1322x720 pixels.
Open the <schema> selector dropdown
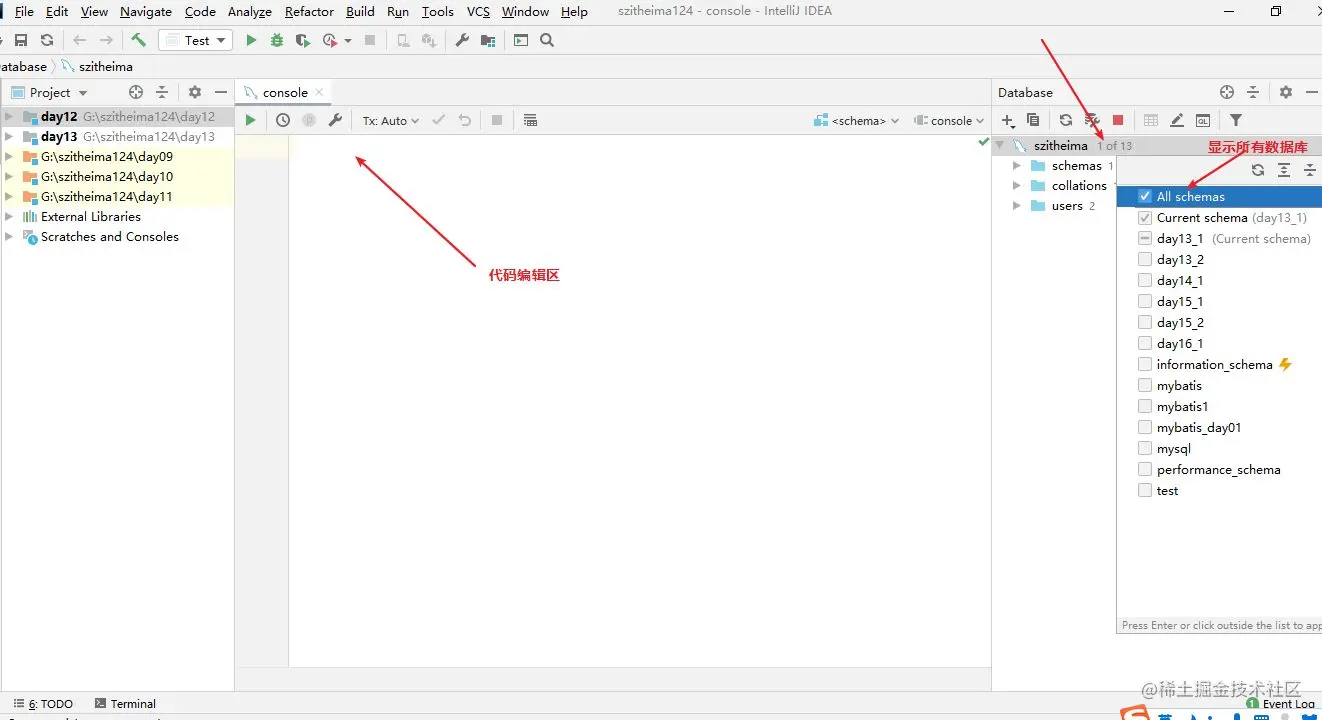857,120
